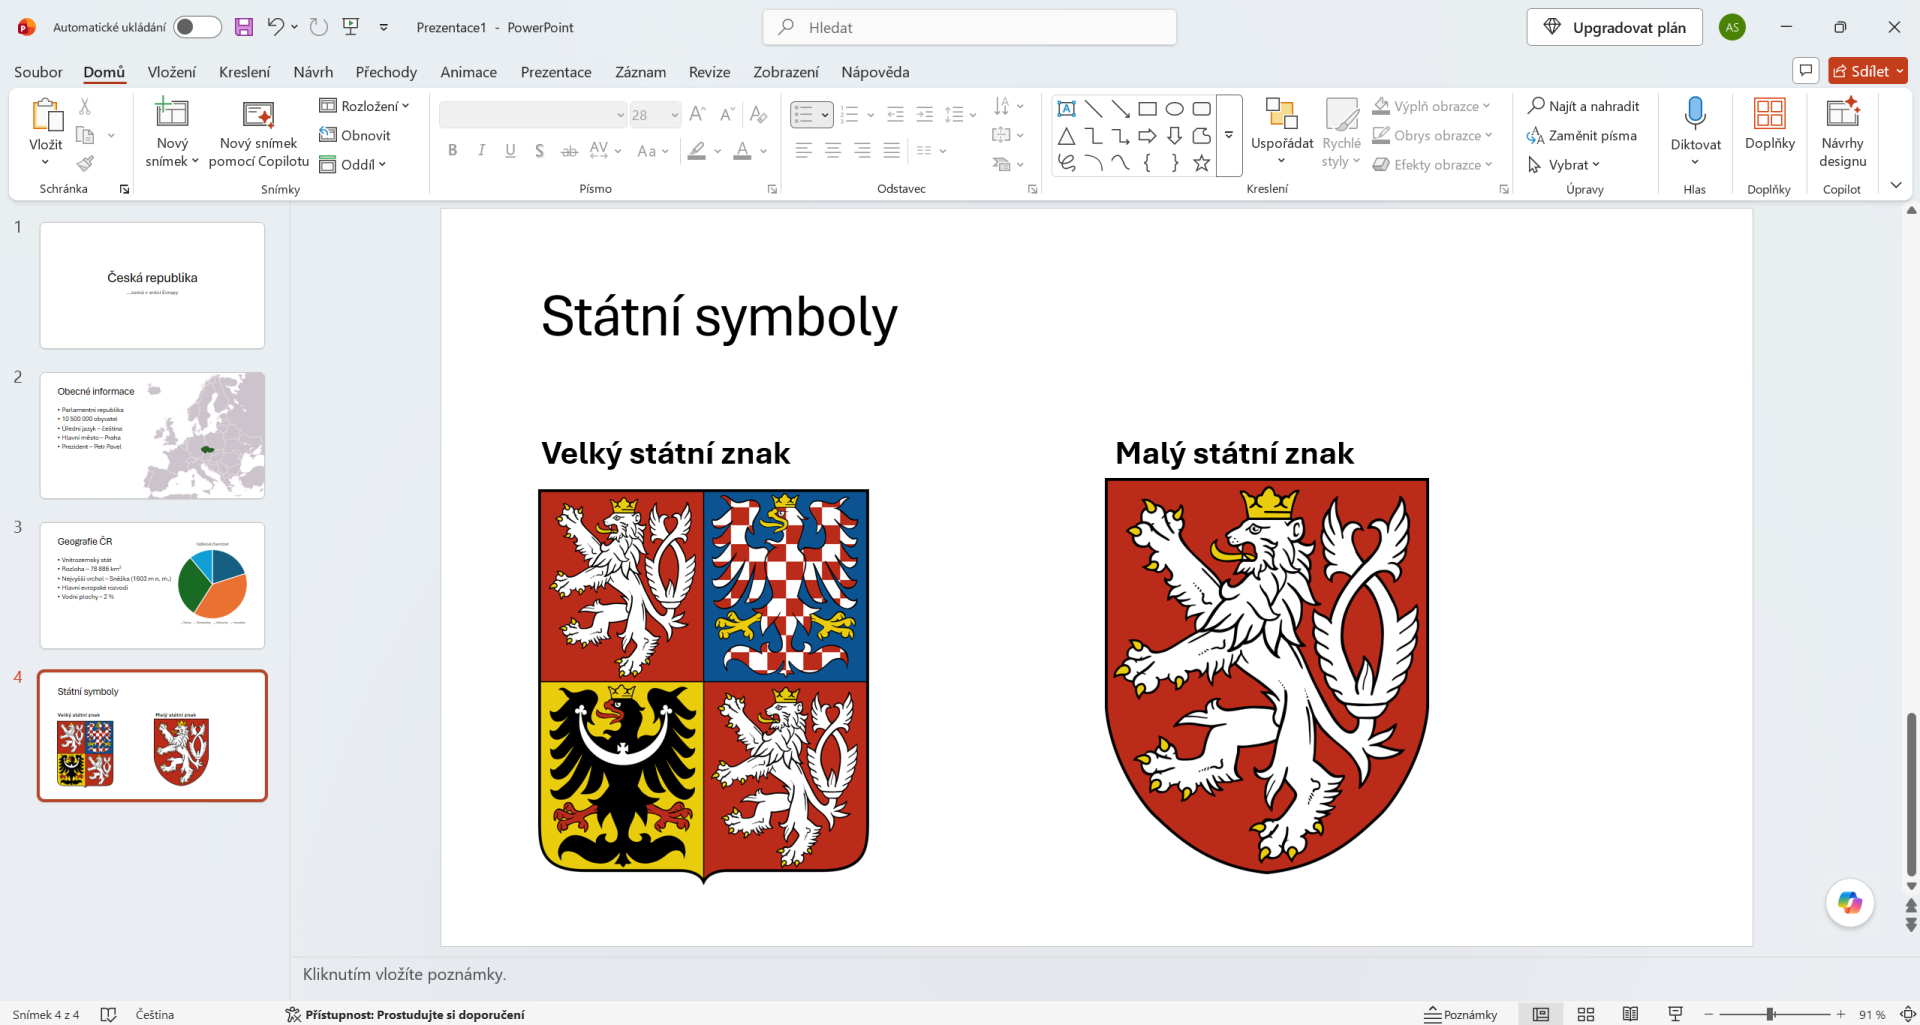The image size is (1920, 1025).
Task: Start presentation from beginning icon
Action: [x=351, y=27]
